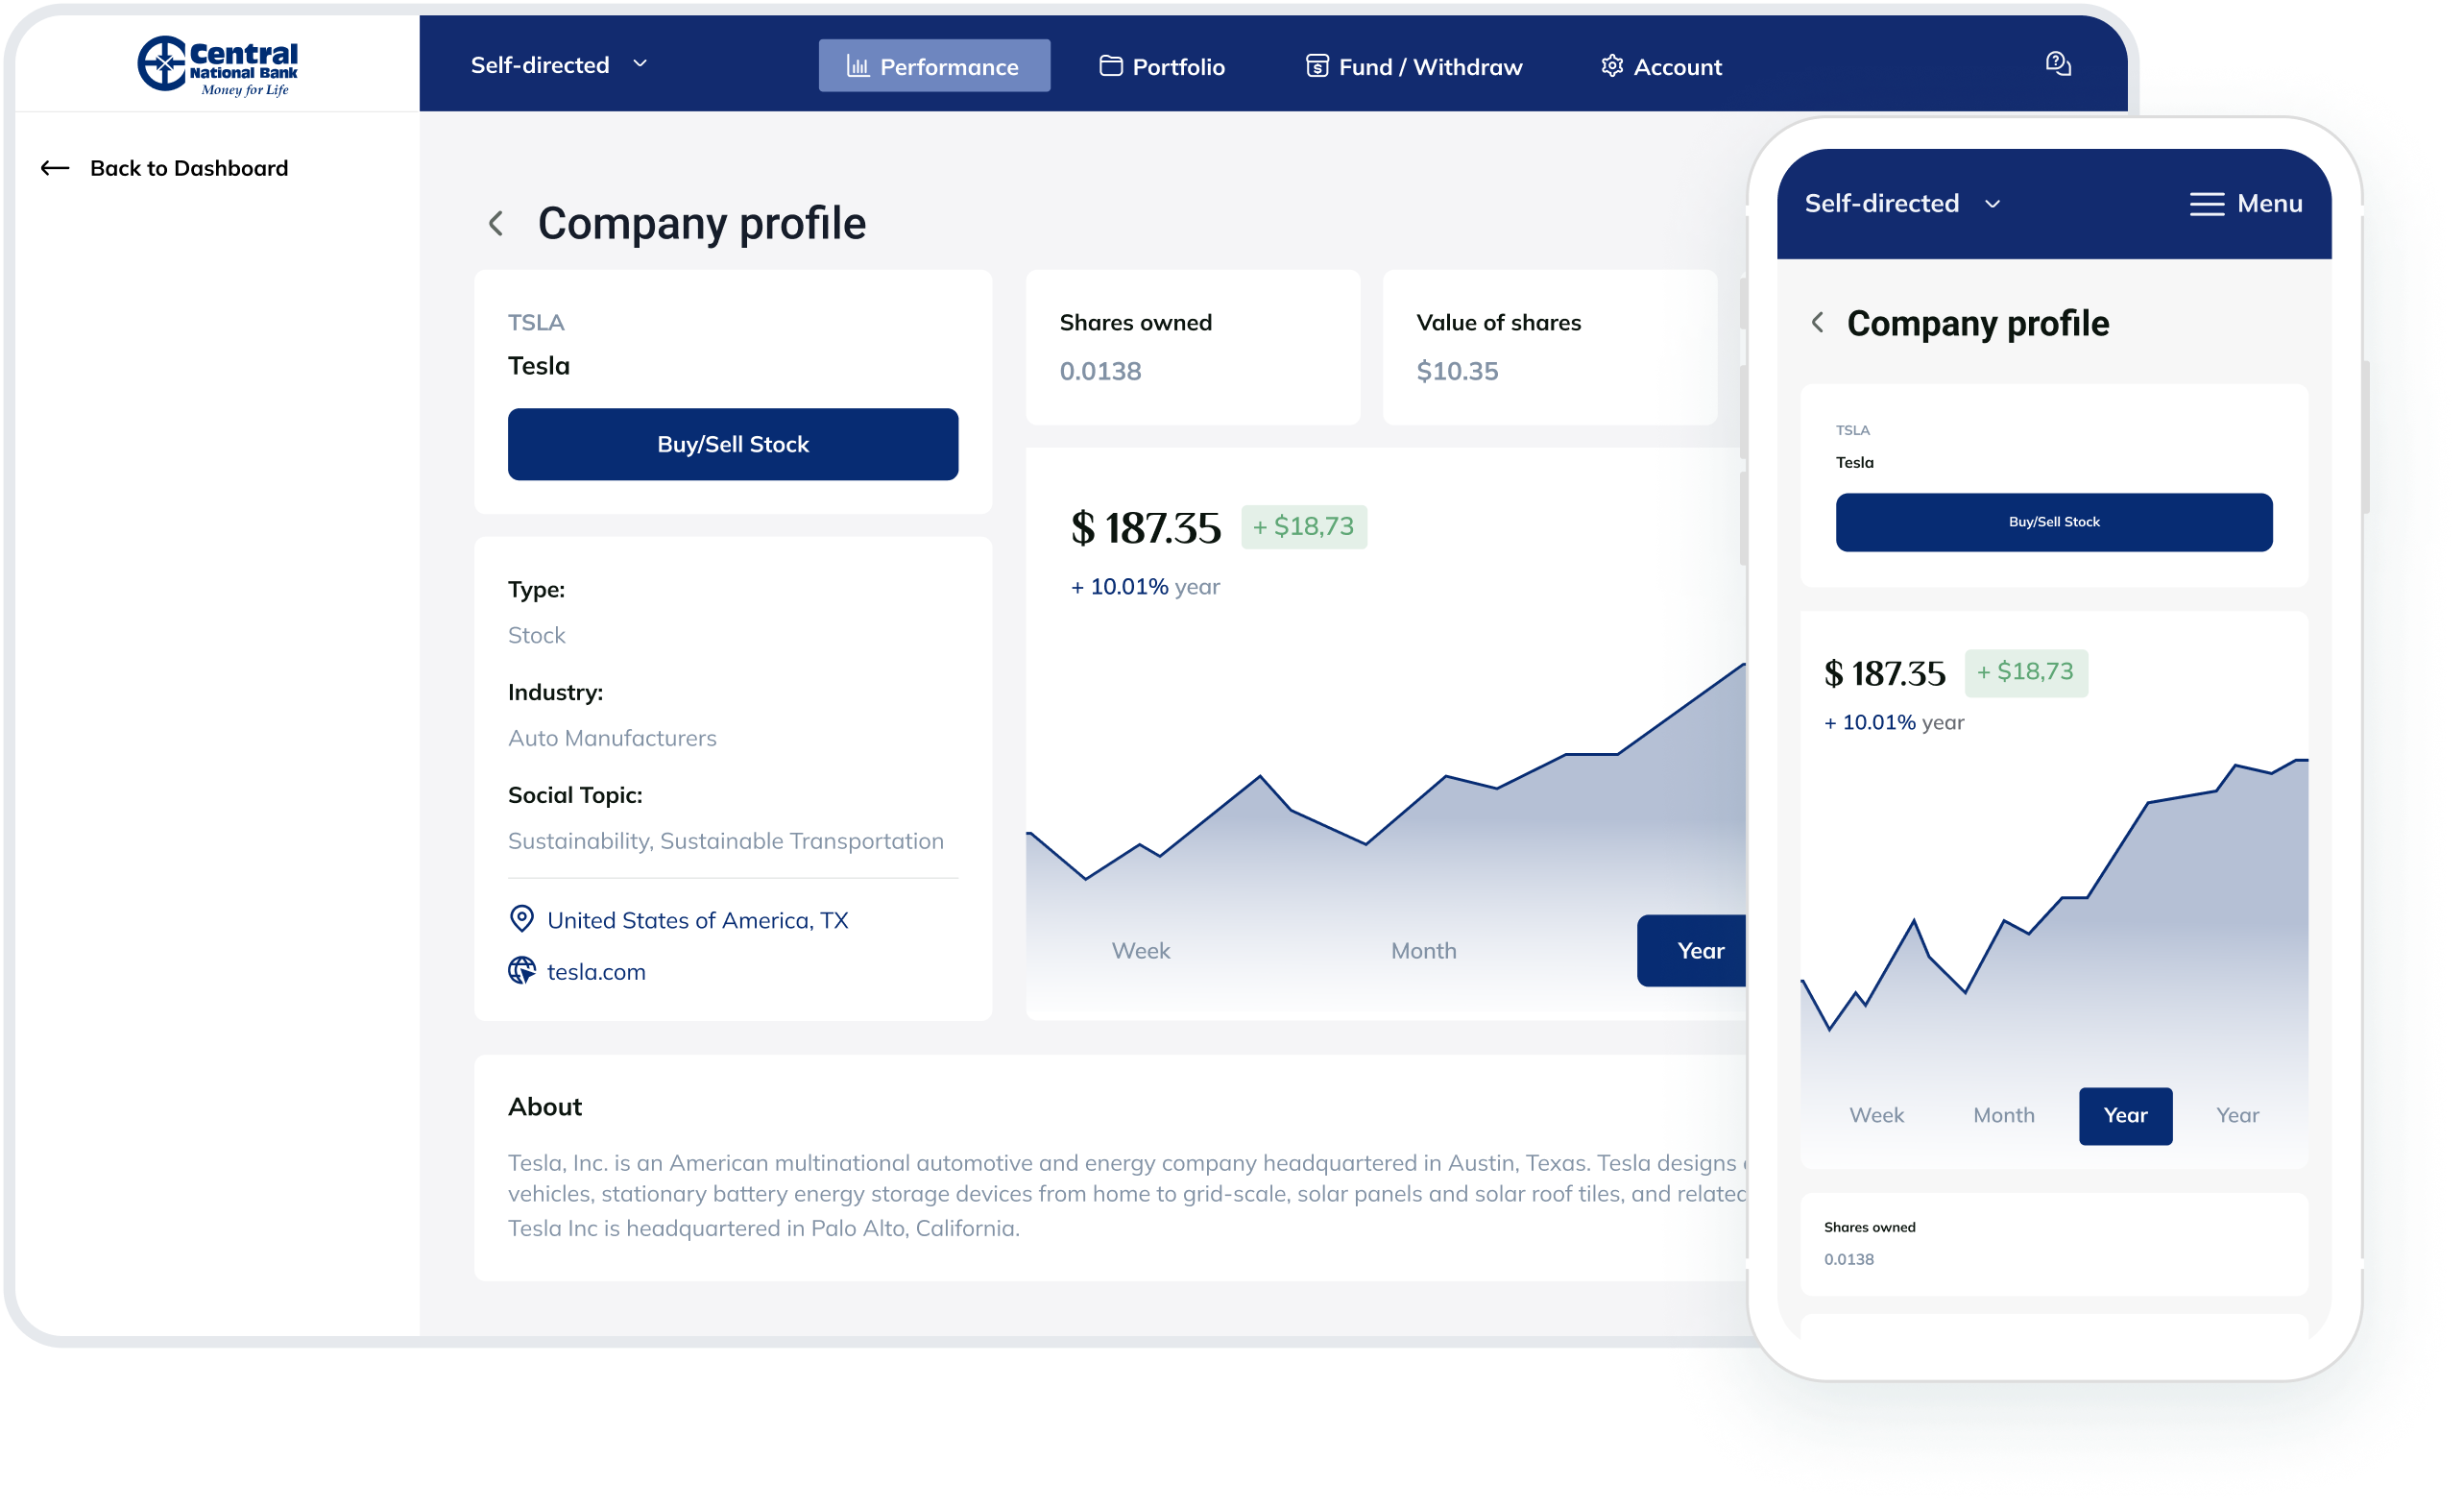
Task: Click the location pin icon for USA TX
Action: point(522,918)
